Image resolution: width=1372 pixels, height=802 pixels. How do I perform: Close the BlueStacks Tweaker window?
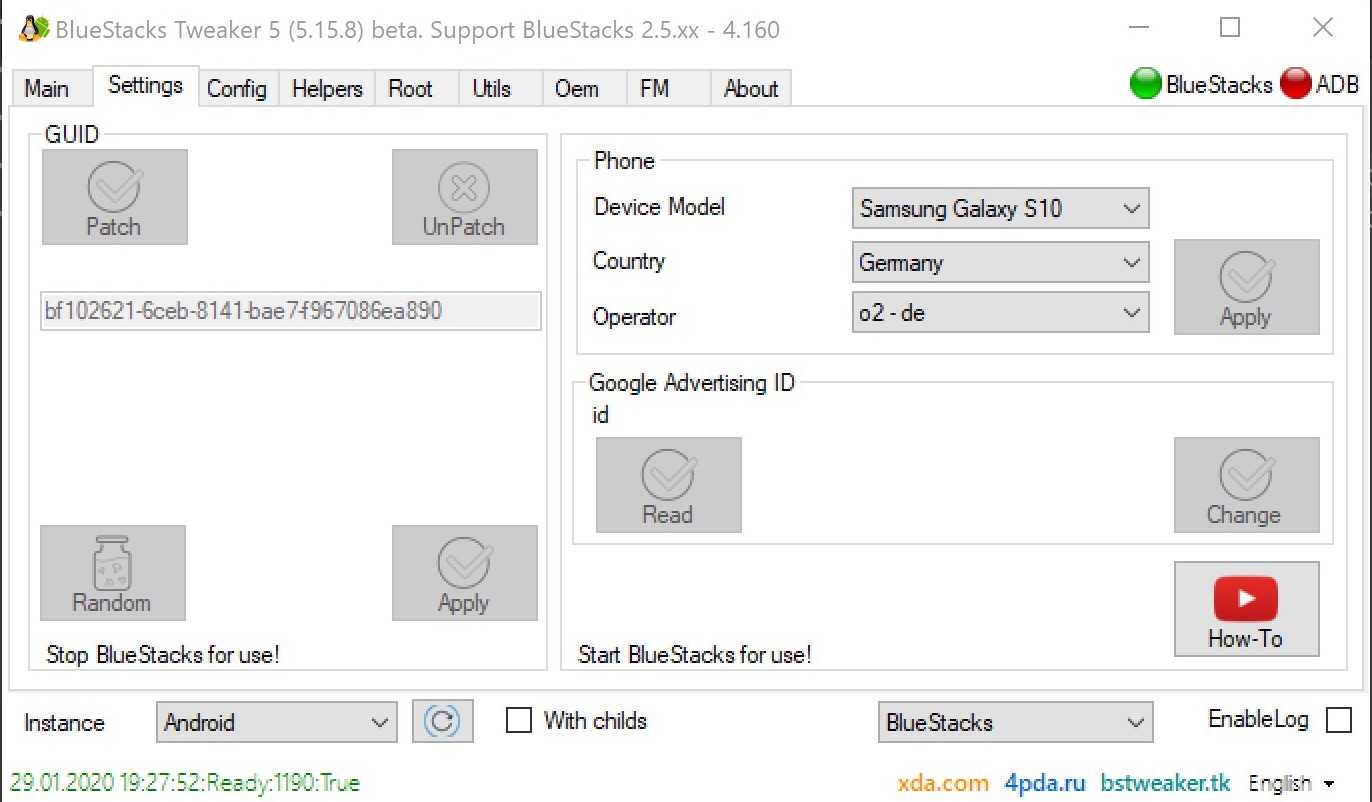click(x=1323, y=28)
